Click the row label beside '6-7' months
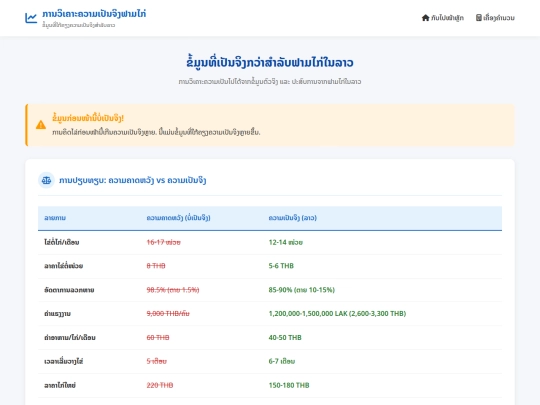Screen dimensions: 540x405 64,361
